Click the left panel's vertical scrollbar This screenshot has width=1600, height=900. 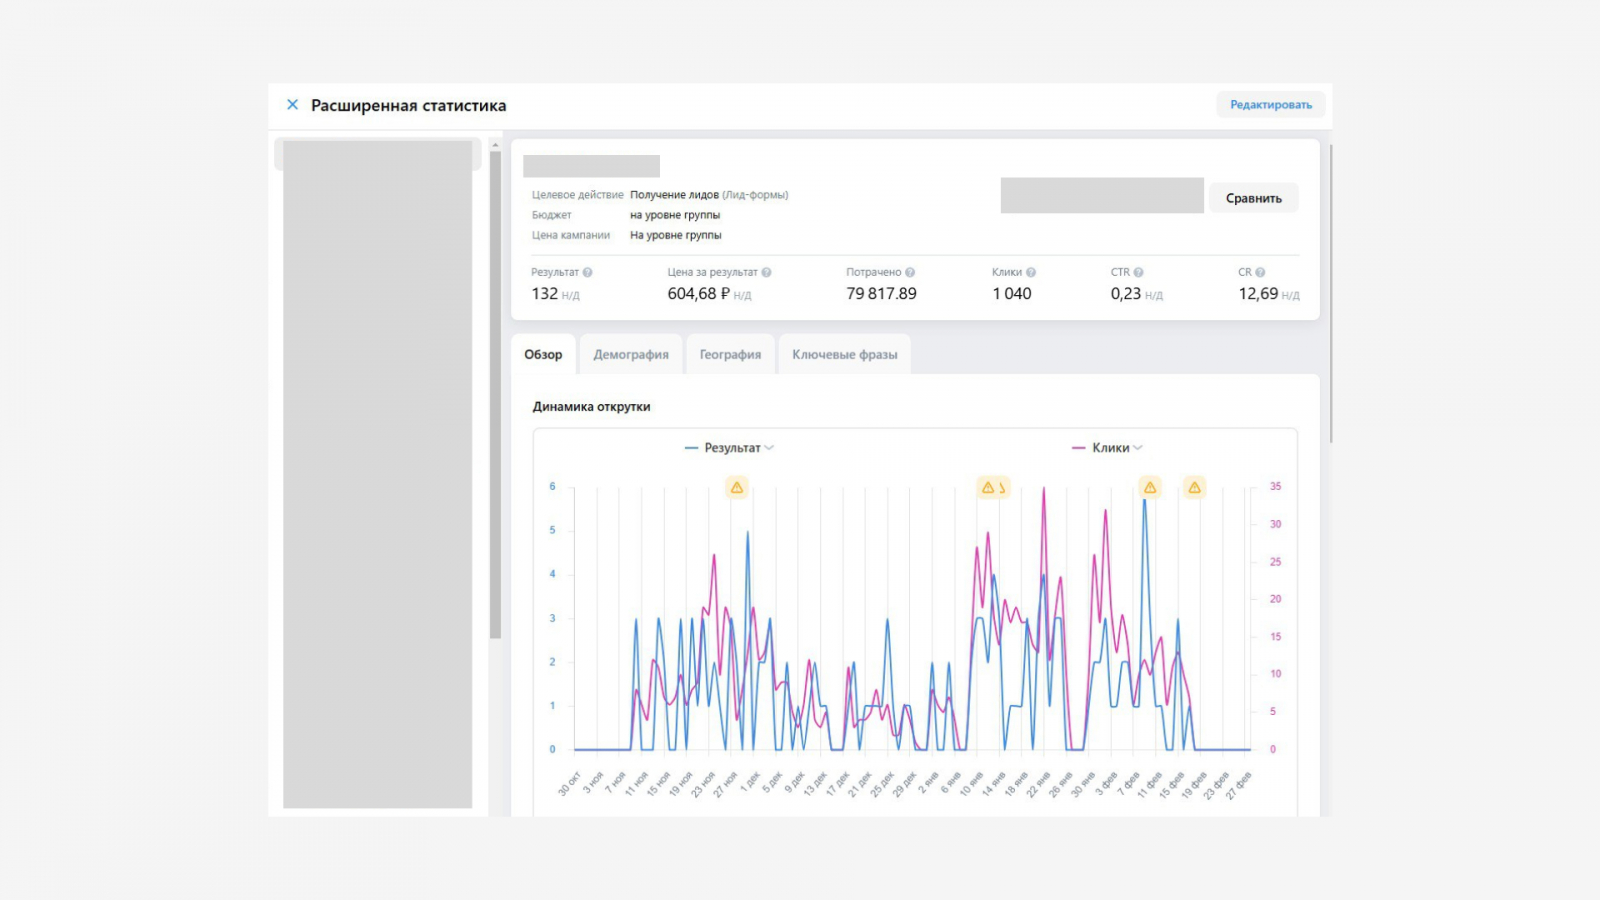click(495, 394)
